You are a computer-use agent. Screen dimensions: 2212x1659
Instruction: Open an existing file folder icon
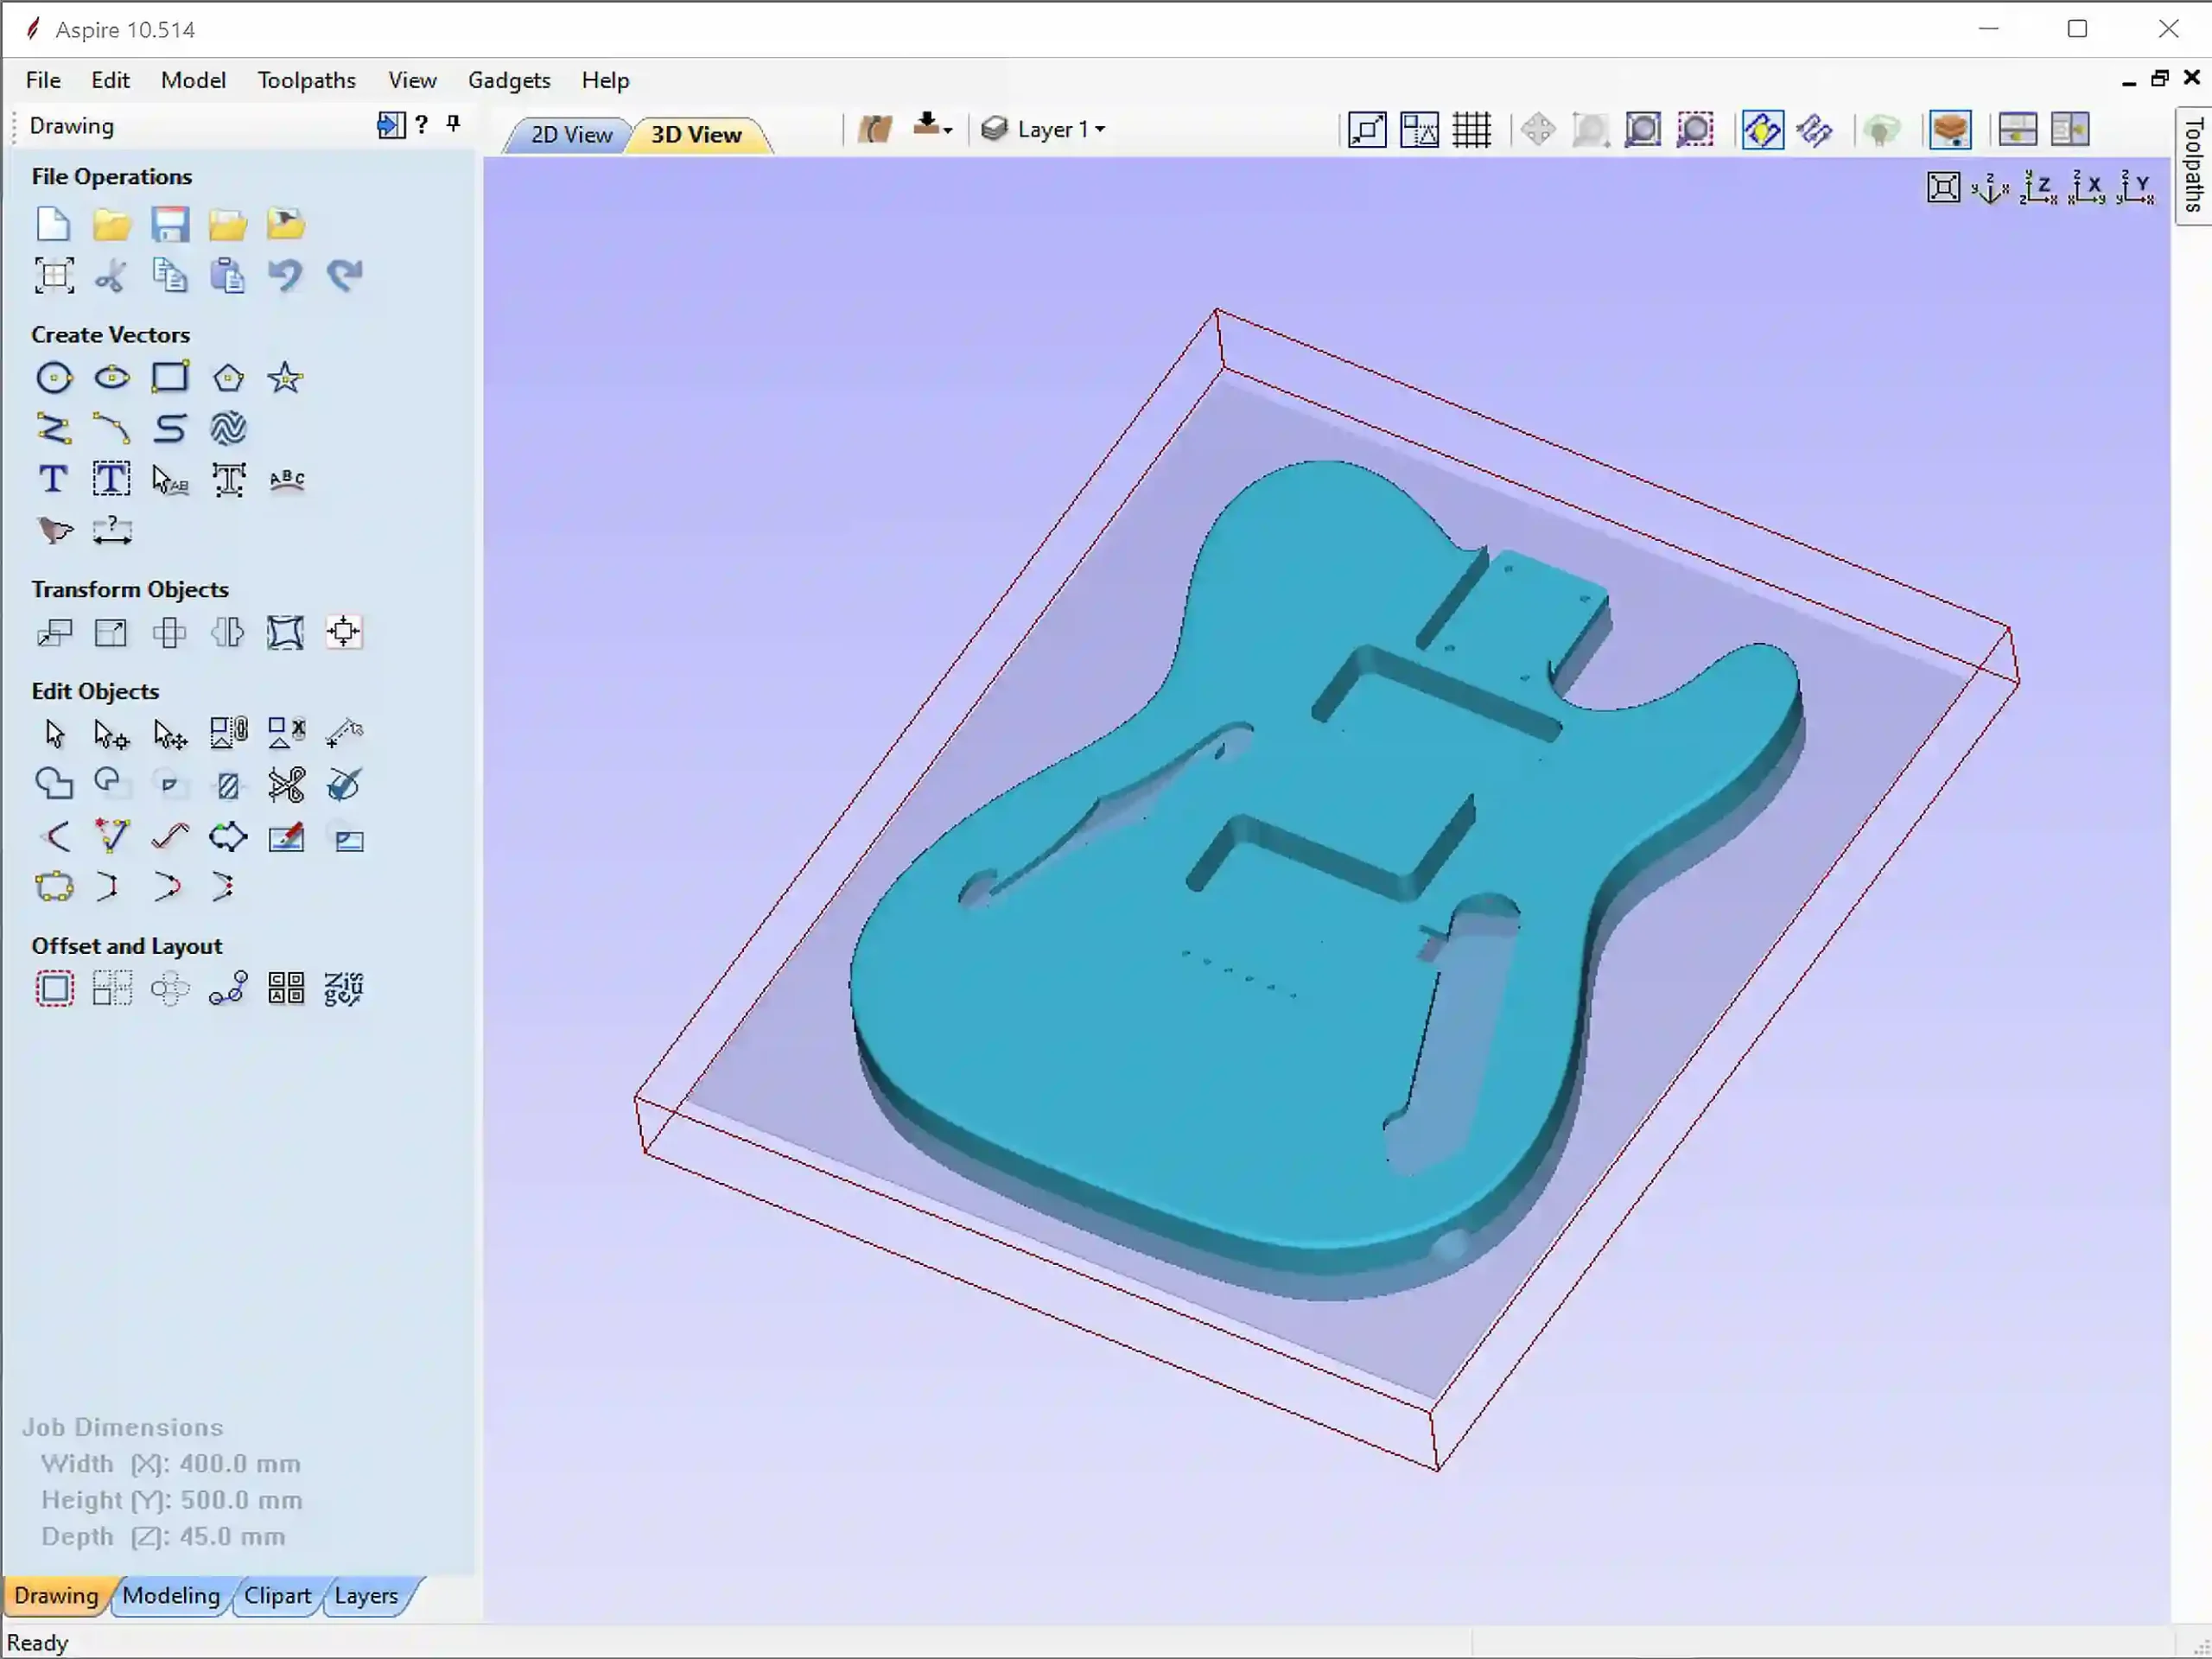point(111,224)
